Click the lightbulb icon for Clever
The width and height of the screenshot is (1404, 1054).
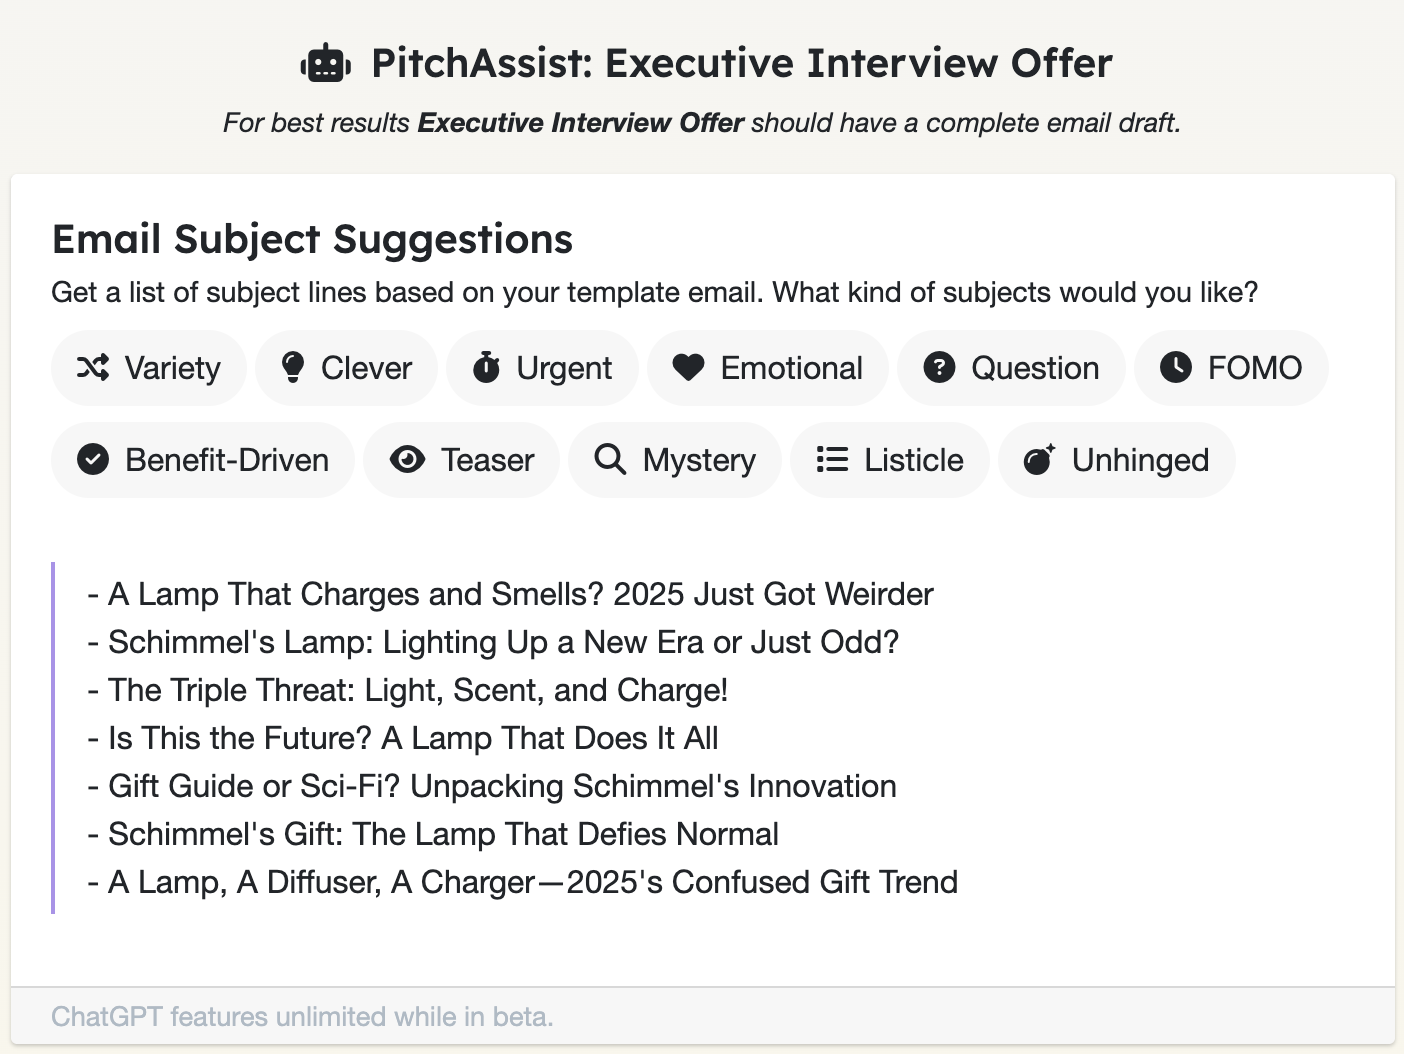pos(293,368)
